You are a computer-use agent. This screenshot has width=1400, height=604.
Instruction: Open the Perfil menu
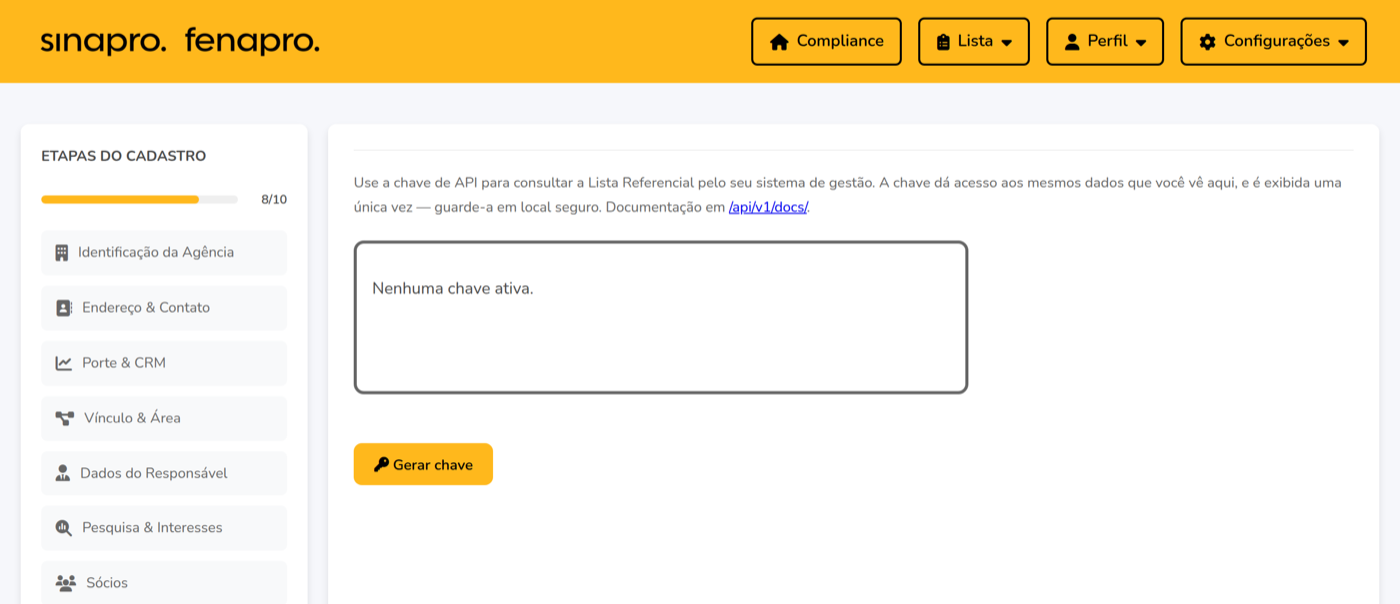click(1105, 42)
